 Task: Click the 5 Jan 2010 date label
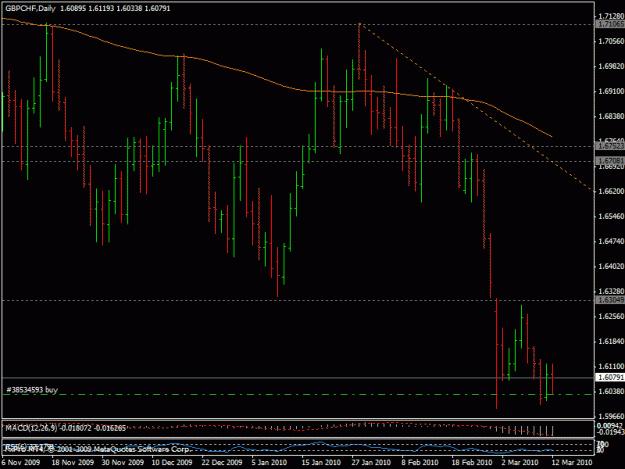tap(269, 462)
